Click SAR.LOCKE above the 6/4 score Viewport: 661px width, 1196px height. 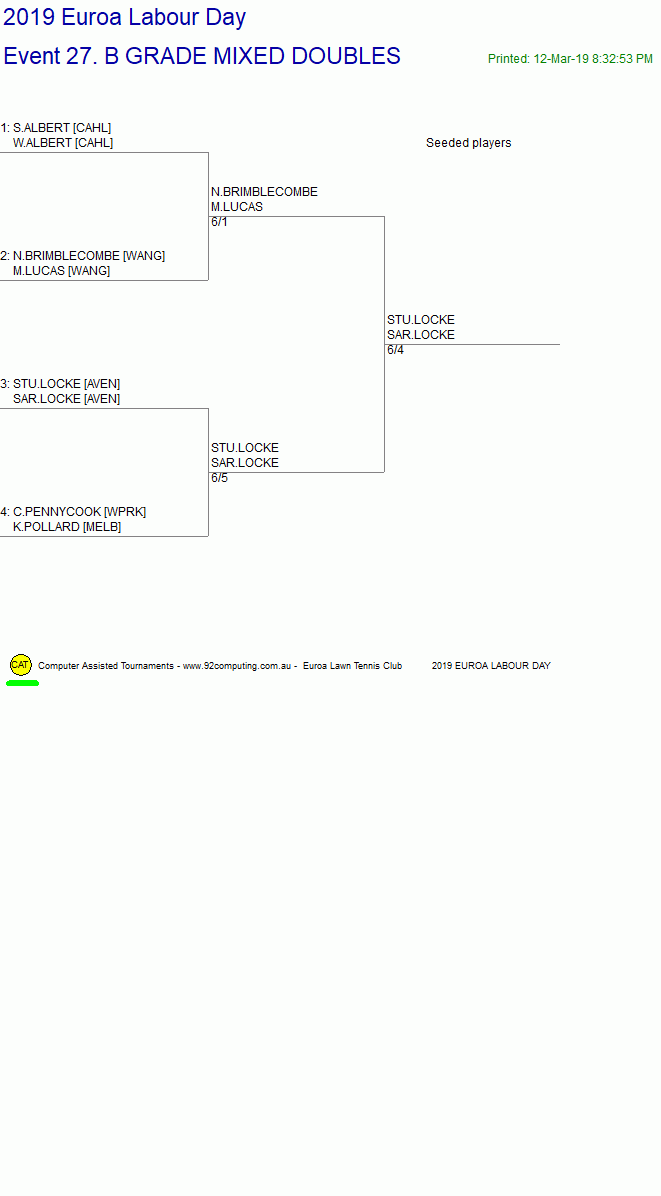tap(420, 335)
